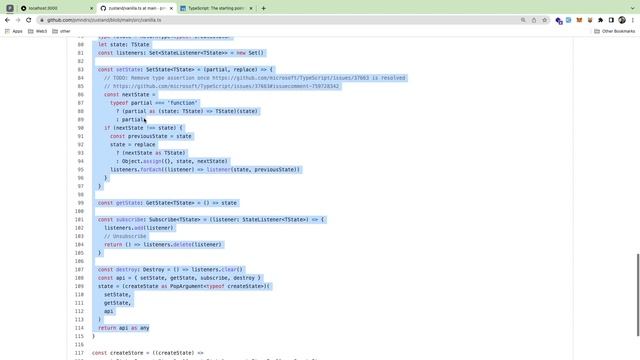Click 'let state: TState' on line 80
The width and height of the screenshot is (640, 360).
pos(124,44)
